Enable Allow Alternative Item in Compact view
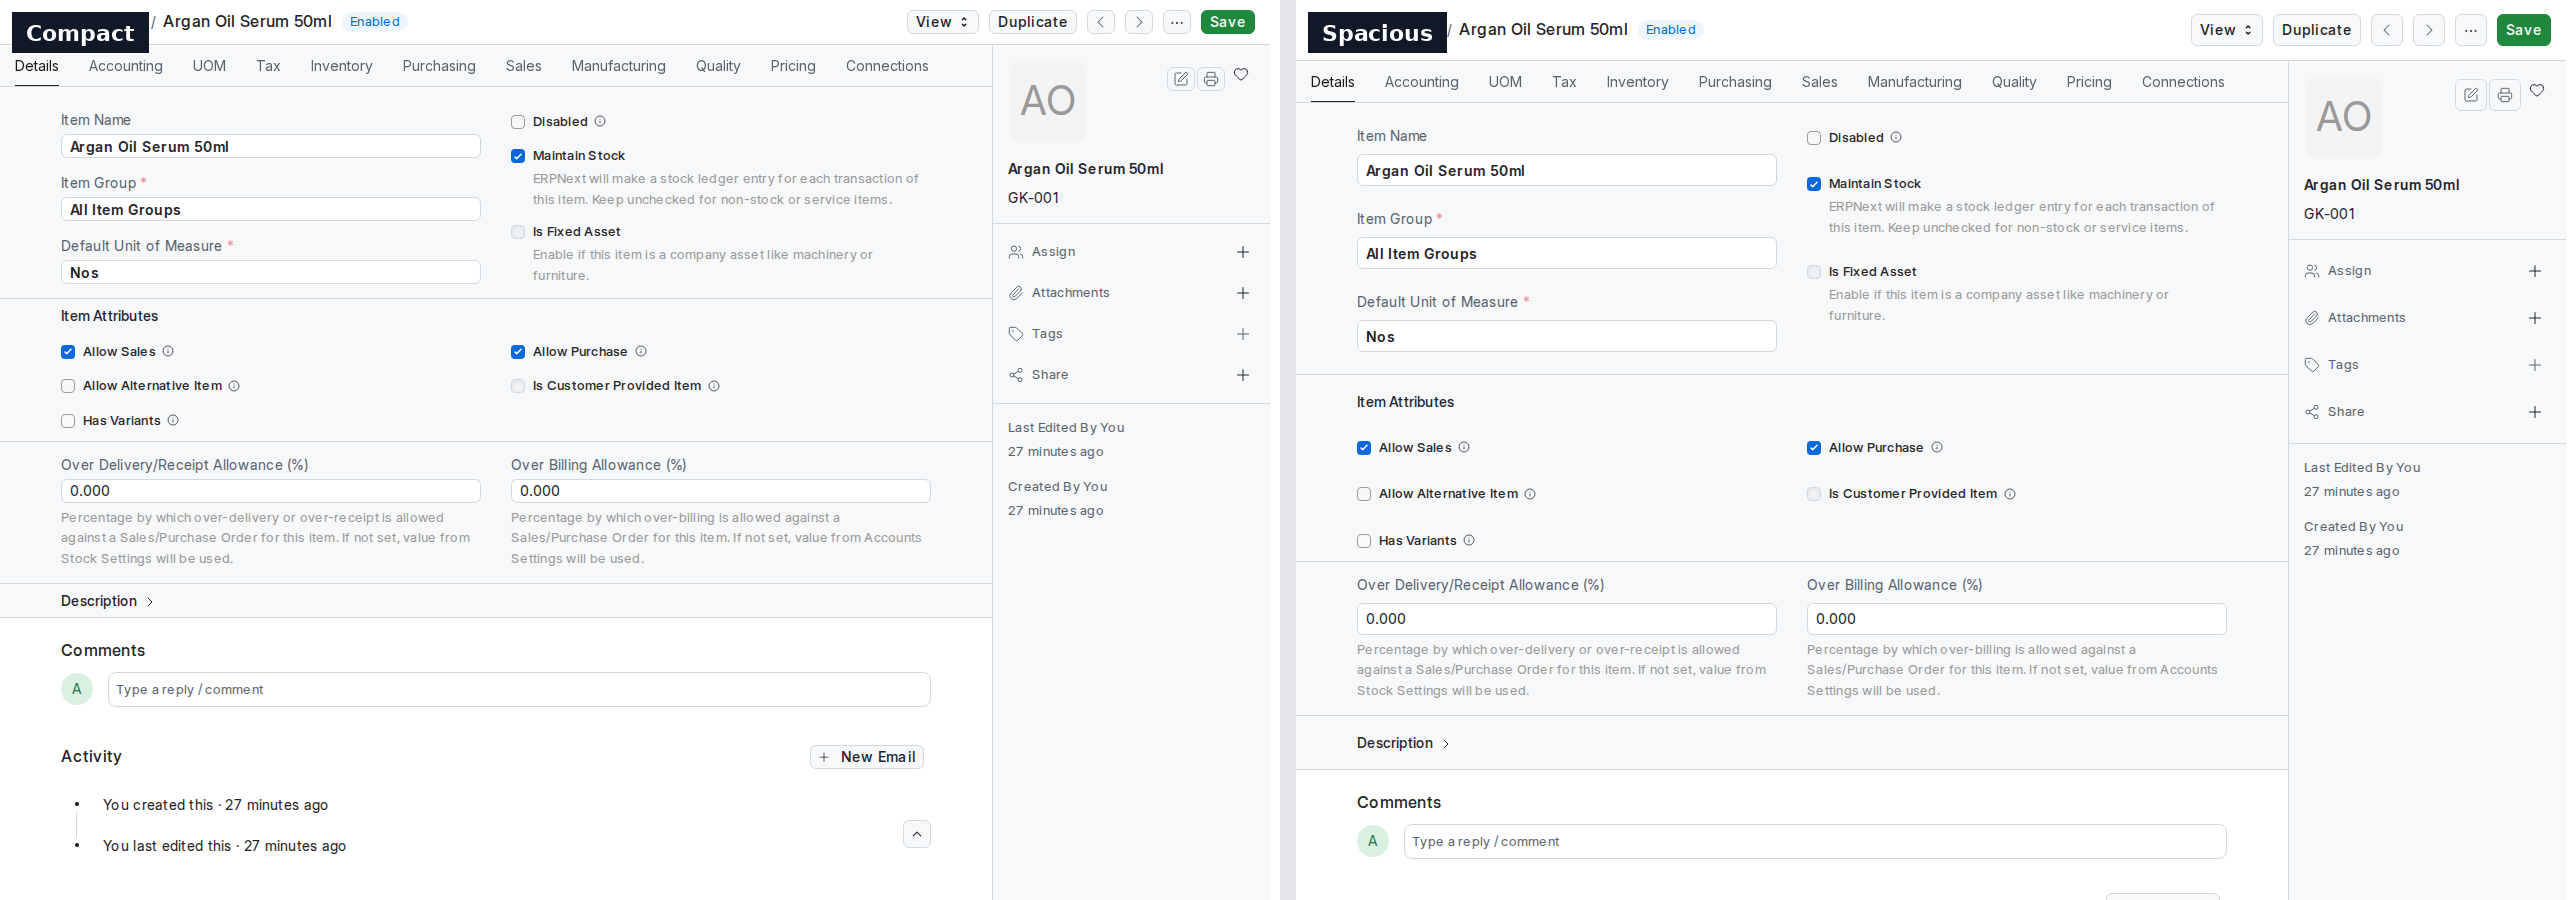The height and width of the screenshot is (900, 2576). point(68,386)
